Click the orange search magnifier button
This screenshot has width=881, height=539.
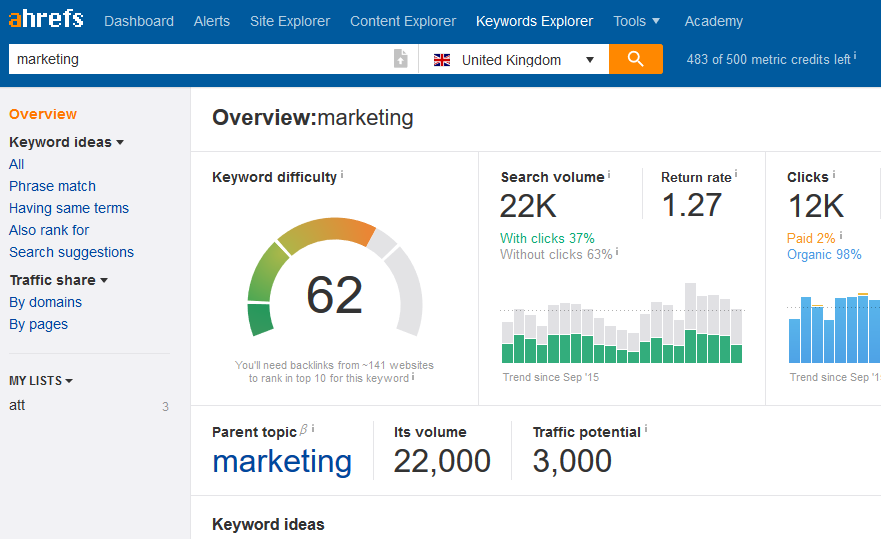[636, 59]
